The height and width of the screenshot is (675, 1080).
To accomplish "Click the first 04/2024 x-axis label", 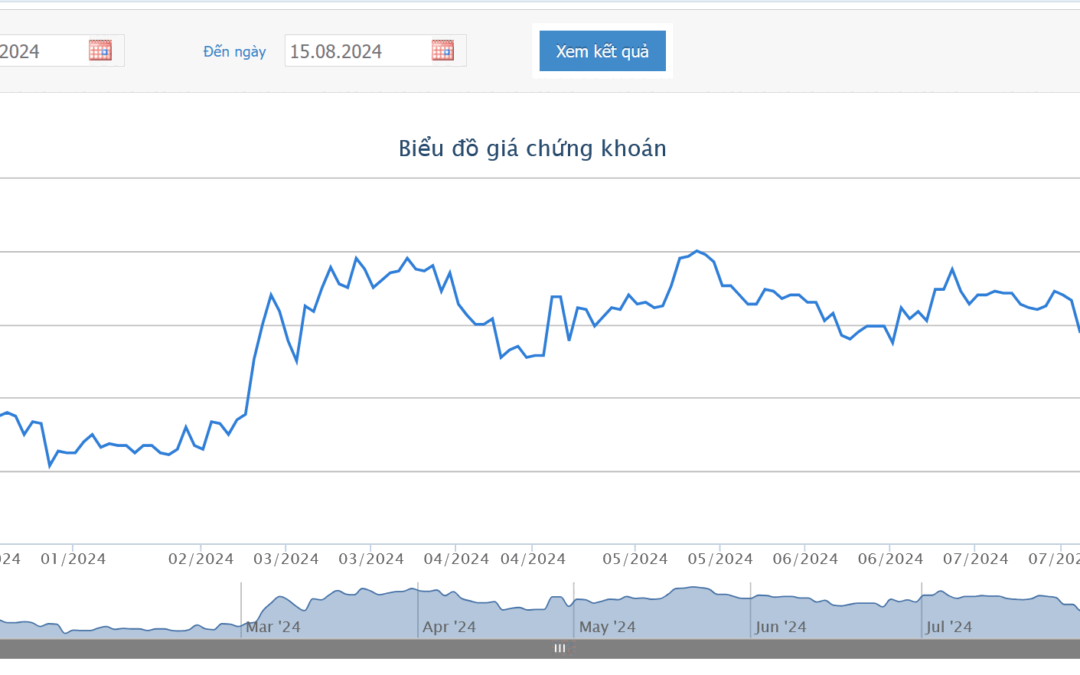I will pos(456,559).
